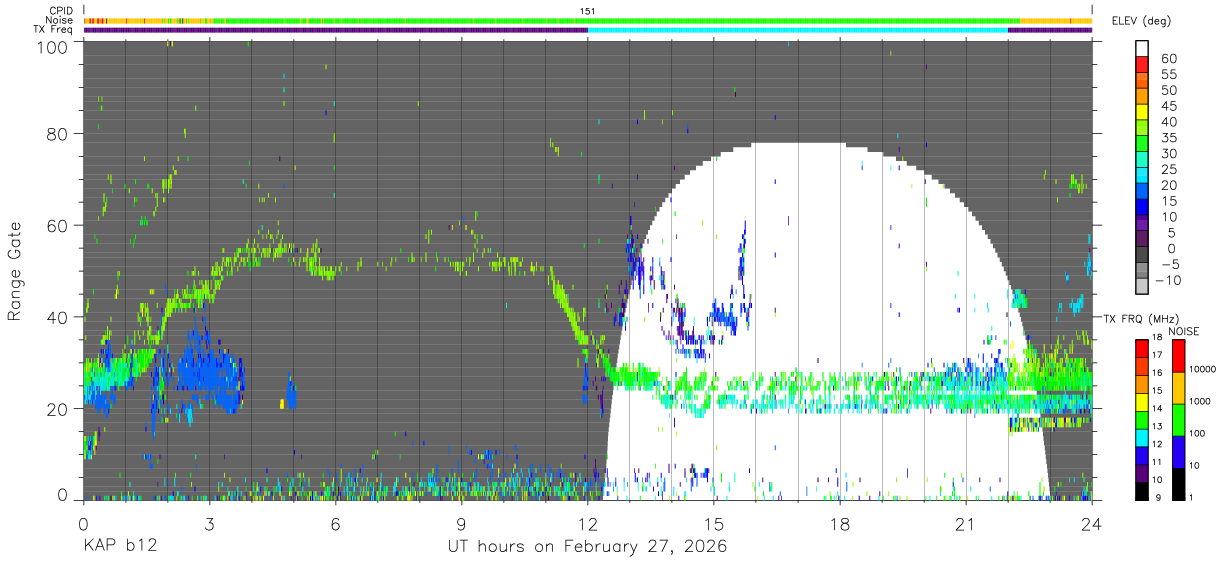Screen dimensions: 1228x567
Task: Click the 60 label on ELEV scale
Action: coord(1168,58)
